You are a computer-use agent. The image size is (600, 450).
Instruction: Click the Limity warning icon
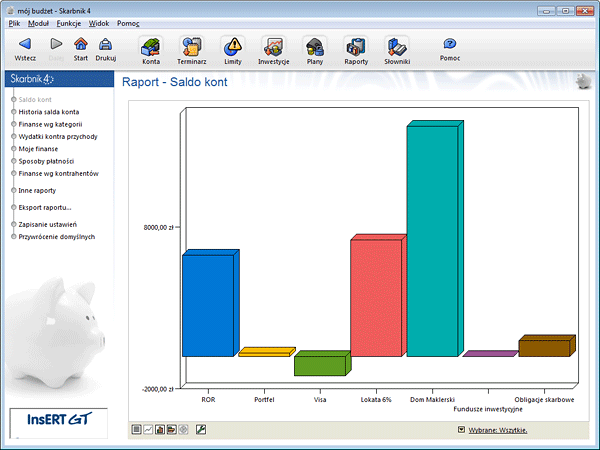coord(233,46)
